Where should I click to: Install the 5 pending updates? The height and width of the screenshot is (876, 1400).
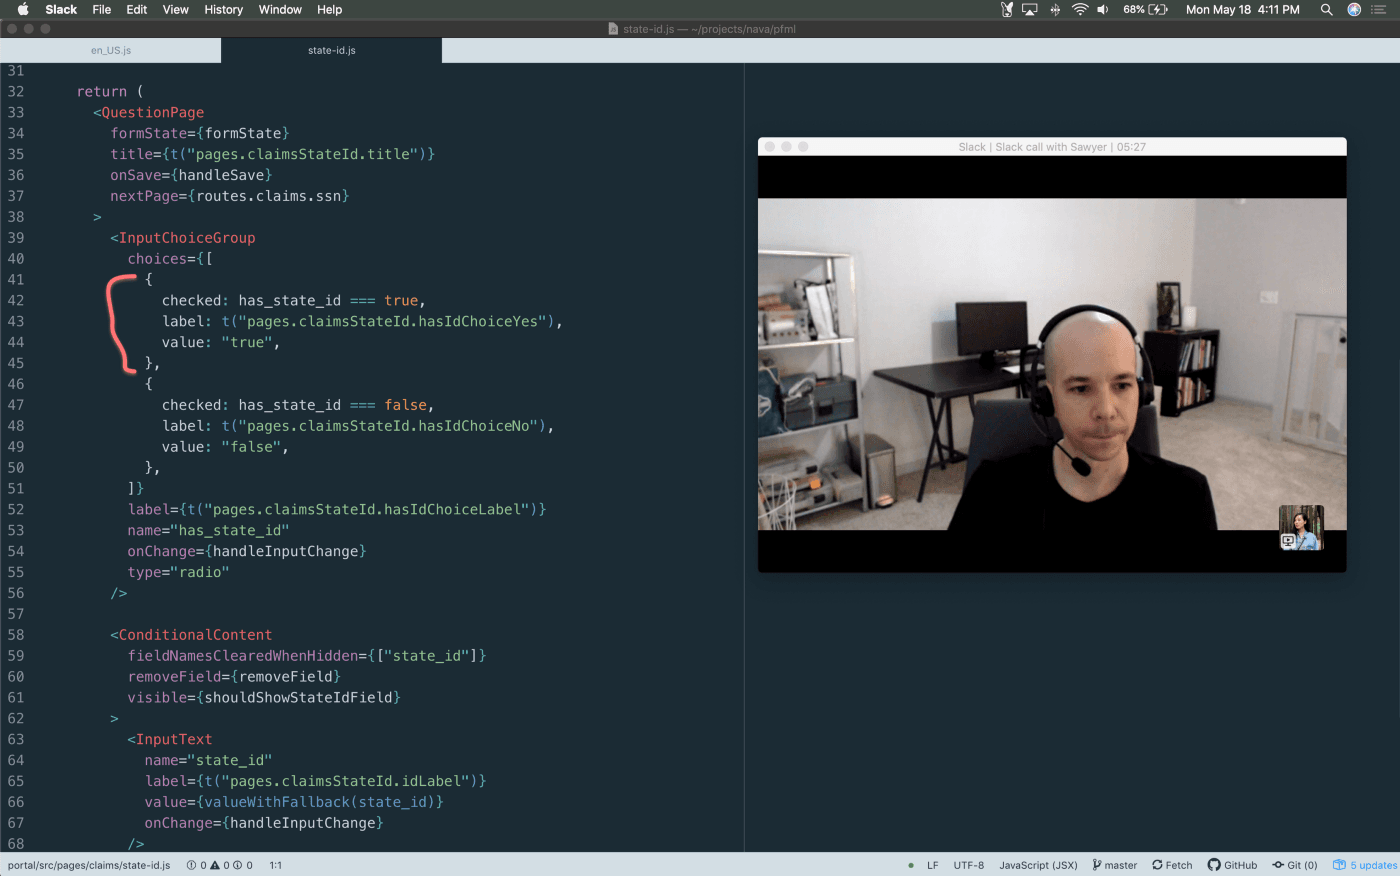pyautogui.click(x=1364, y=865)
